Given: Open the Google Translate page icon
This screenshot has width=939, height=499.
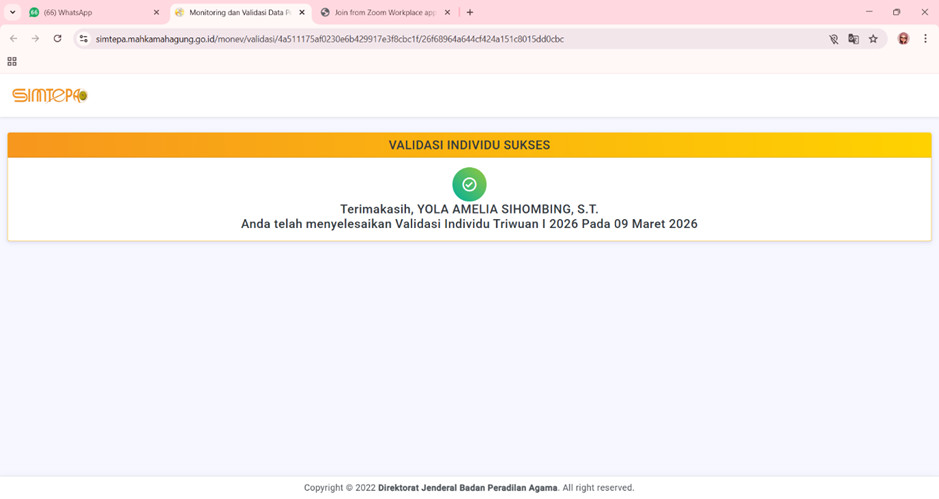Looking at the screenshot, I should [x=853, y=39].
